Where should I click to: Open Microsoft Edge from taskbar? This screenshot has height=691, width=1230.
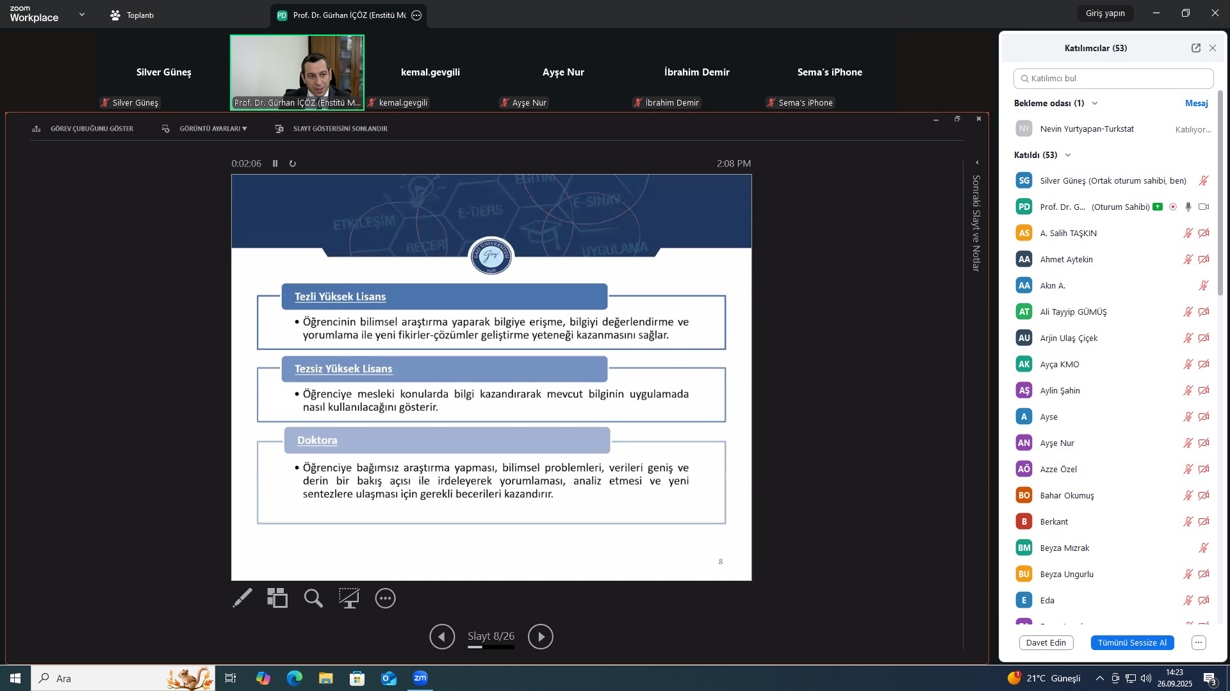(x=294, y=678)
